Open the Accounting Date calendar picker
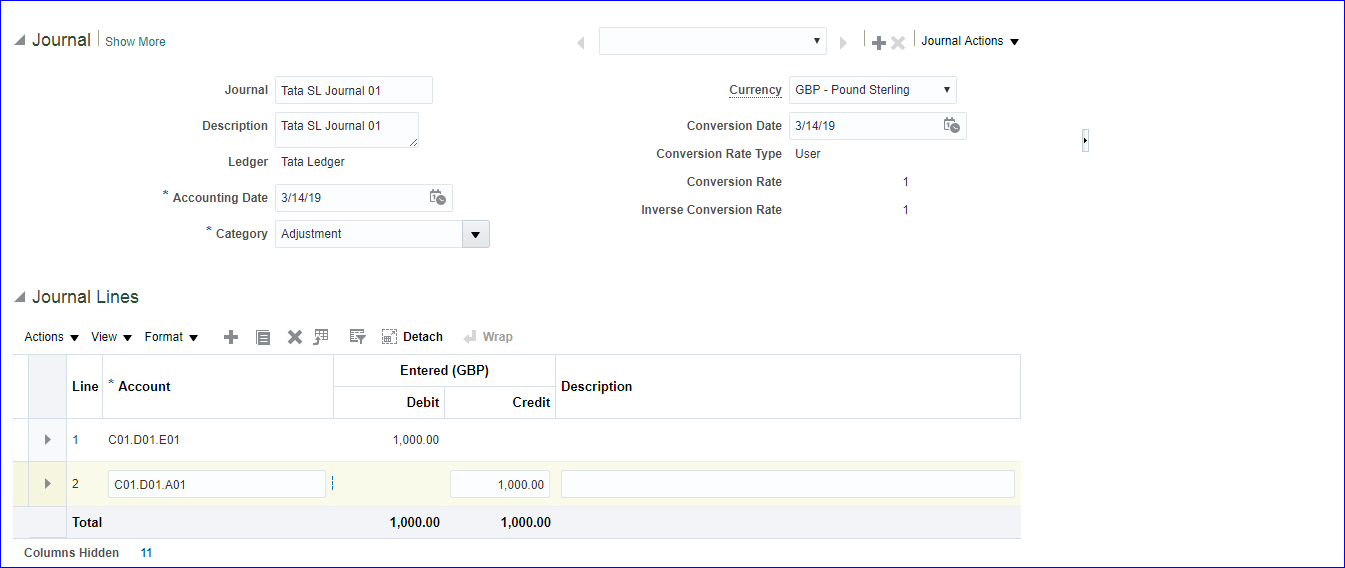 tap(438, 197)
